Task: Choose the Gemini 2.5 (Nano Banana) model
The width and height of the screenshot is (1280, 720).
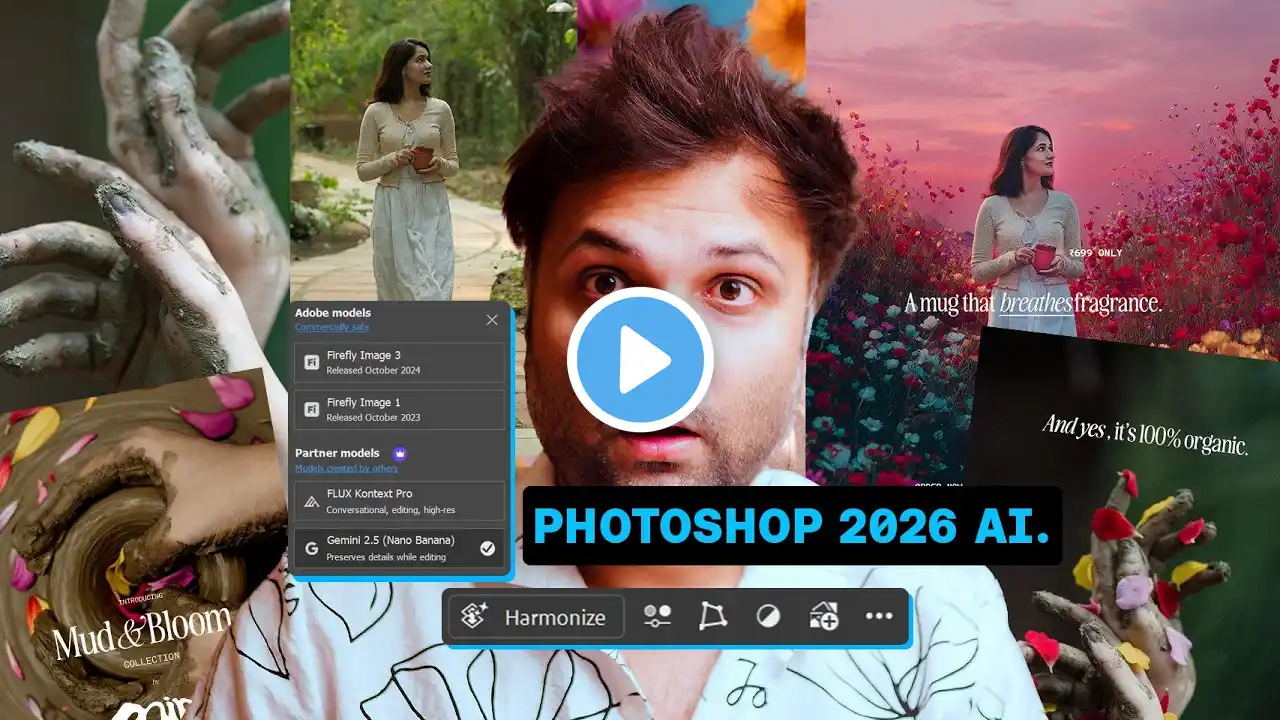Action: coord(400,548)
